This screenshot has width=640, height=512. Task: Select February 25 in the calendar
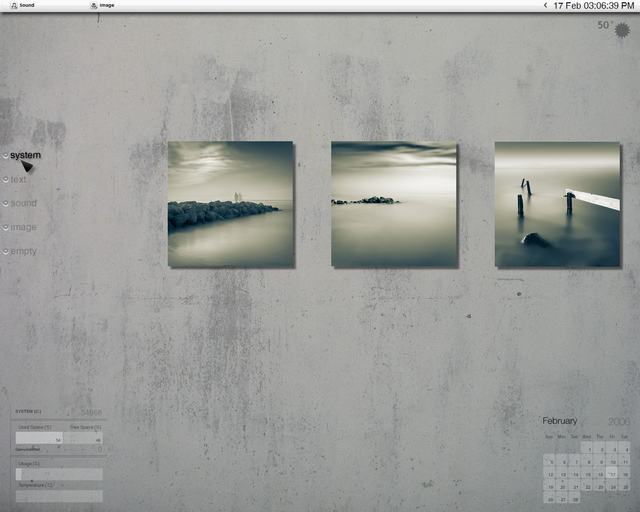[x=624, y=485]
